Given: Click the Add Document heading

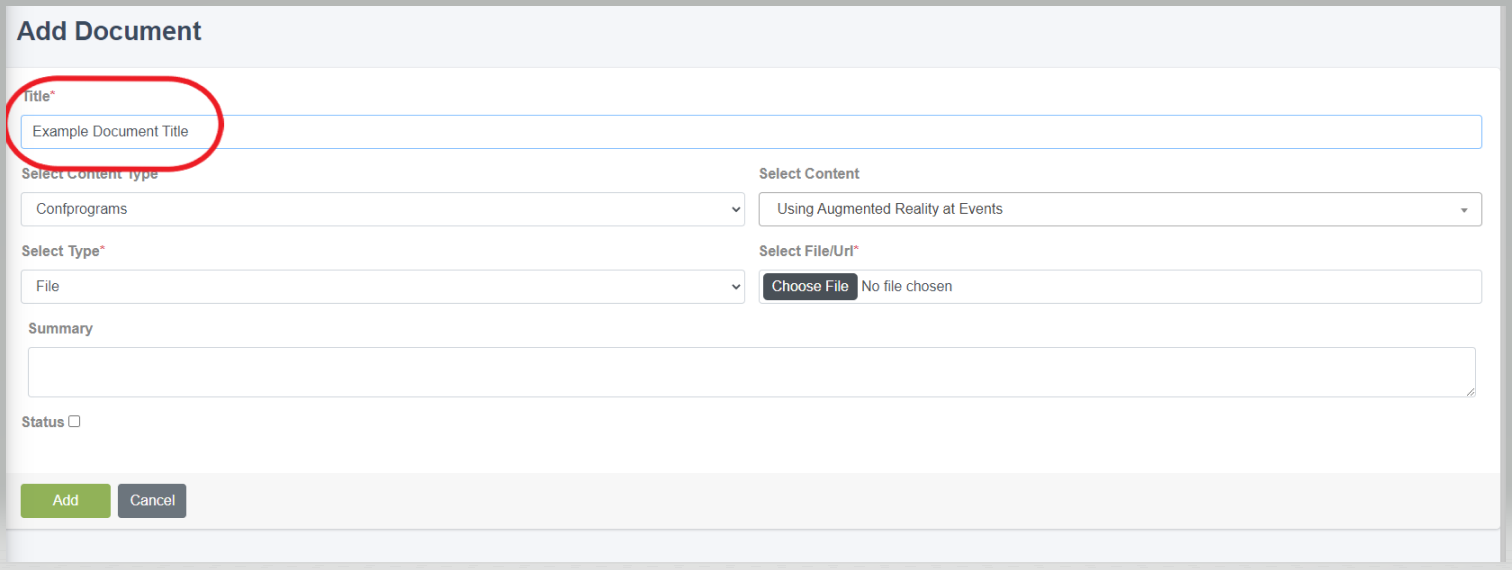Looking at the screenshot, I should pos(109,31).
